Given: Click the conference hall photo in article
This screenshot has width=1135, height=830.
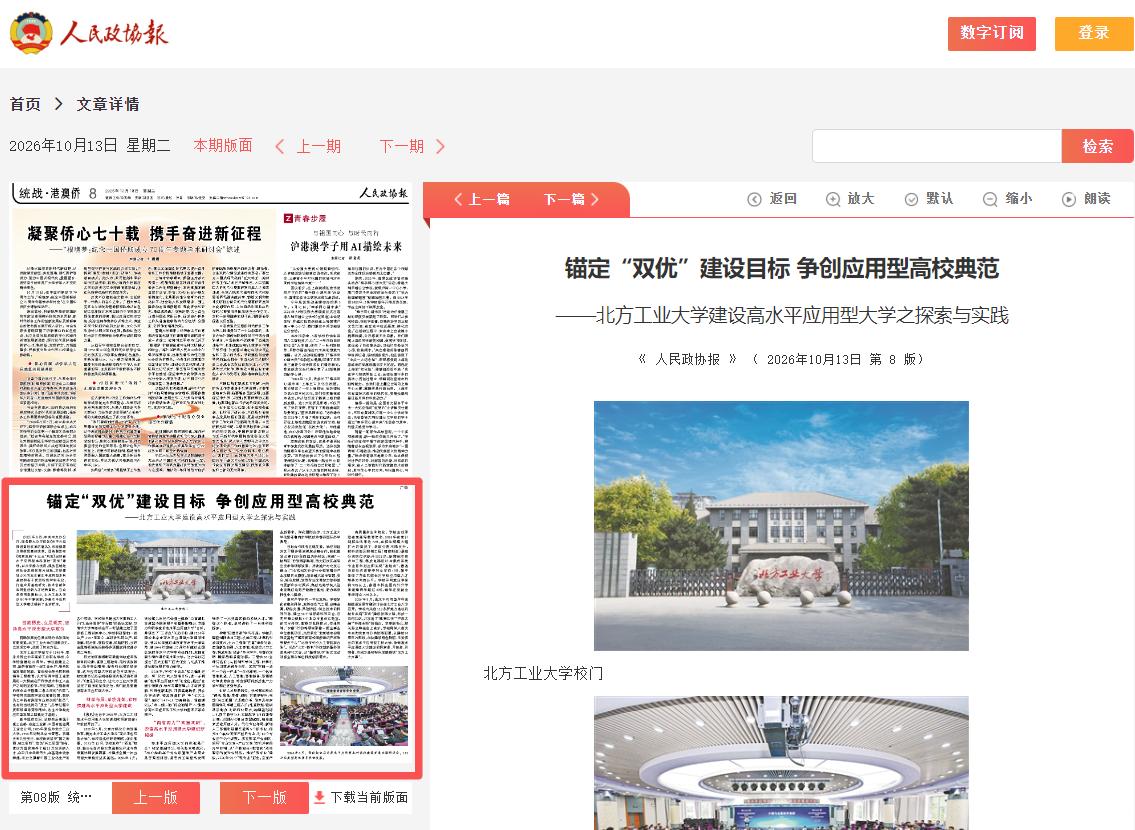Looking at the screenshot, I should coord(781,763).
